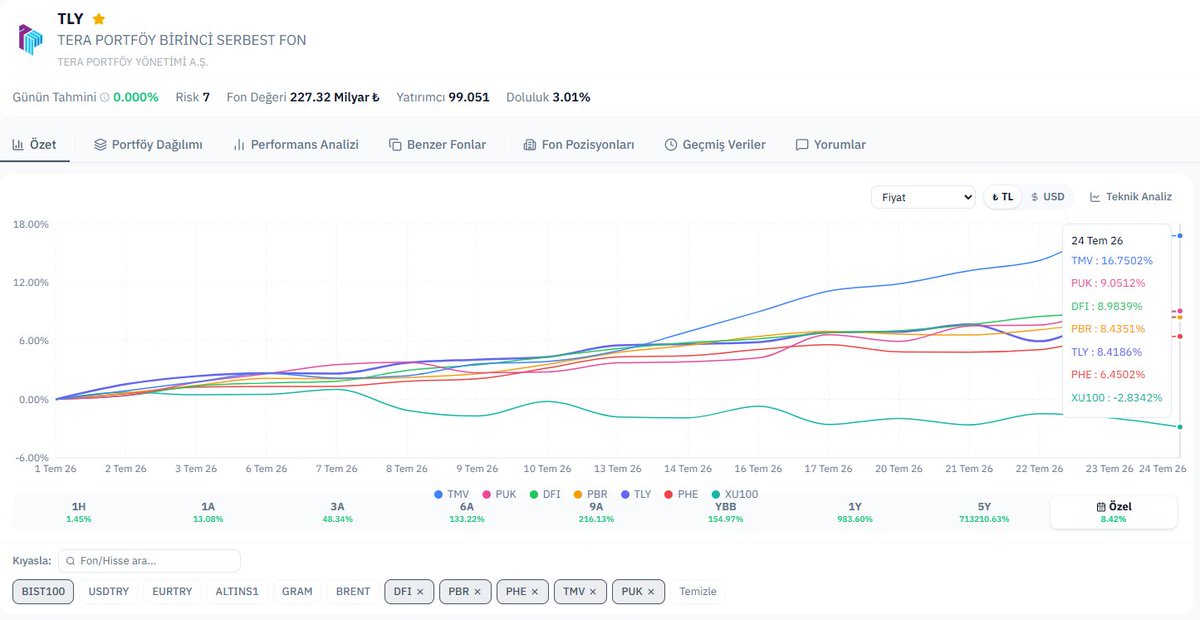
Task: Open Teknik Analiz view
Action: [1130, 197]
